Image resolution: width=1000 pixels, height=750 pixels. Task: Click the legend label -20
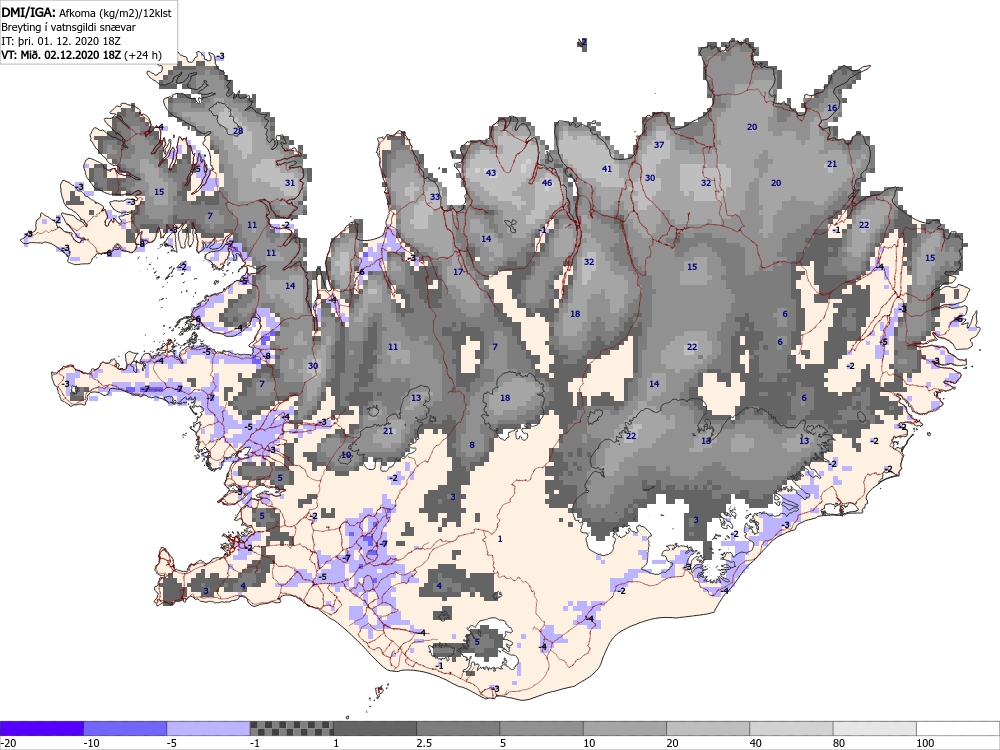pyautogui.click(x=8, y=743)
